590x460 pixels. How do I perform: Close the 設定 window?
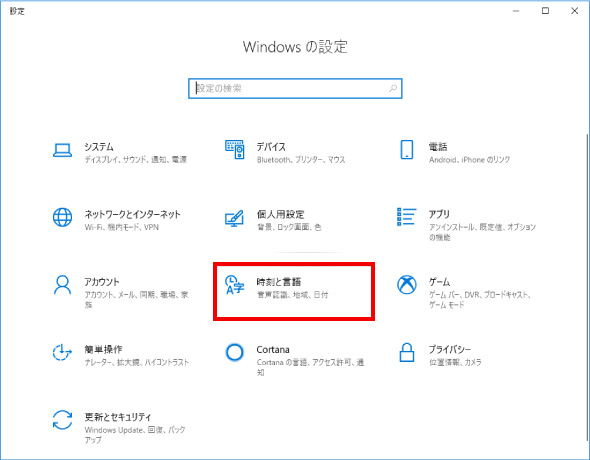pyautogui.click(x=575, y=11)
